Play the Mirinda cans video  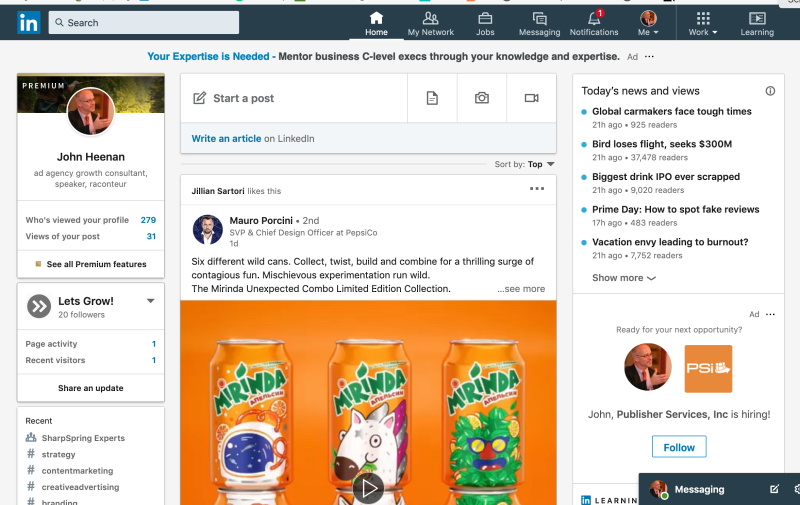[x=368, y=488]
